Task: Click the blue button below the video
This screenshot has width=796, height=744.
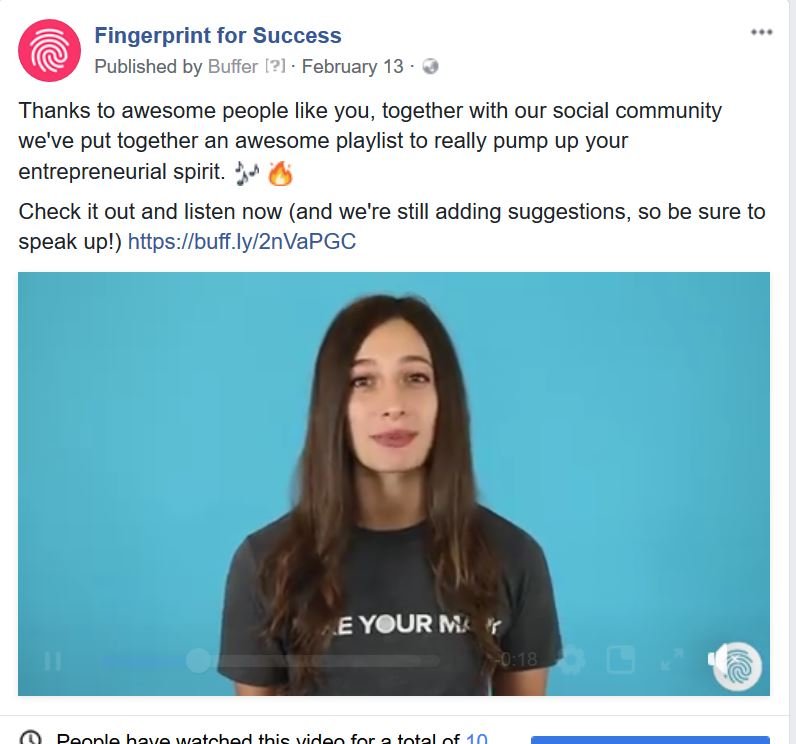Action: pos(650,739)
